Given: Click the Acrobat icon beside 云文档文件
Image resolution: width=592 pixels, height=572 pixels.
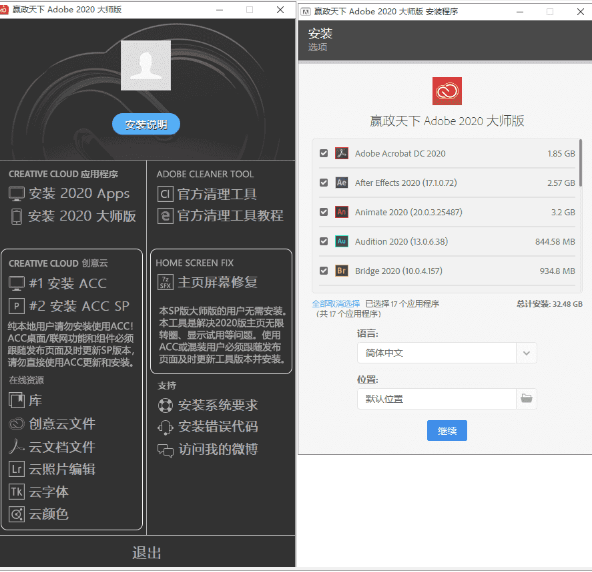Looking at the screenshot, I should pos(17,446).
